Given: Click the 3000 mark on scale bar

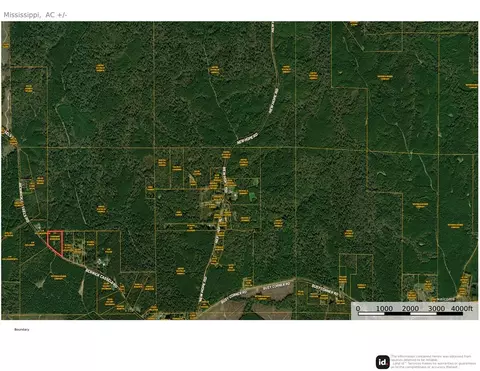Looking at the screenshot, I should tap(436, 308).
